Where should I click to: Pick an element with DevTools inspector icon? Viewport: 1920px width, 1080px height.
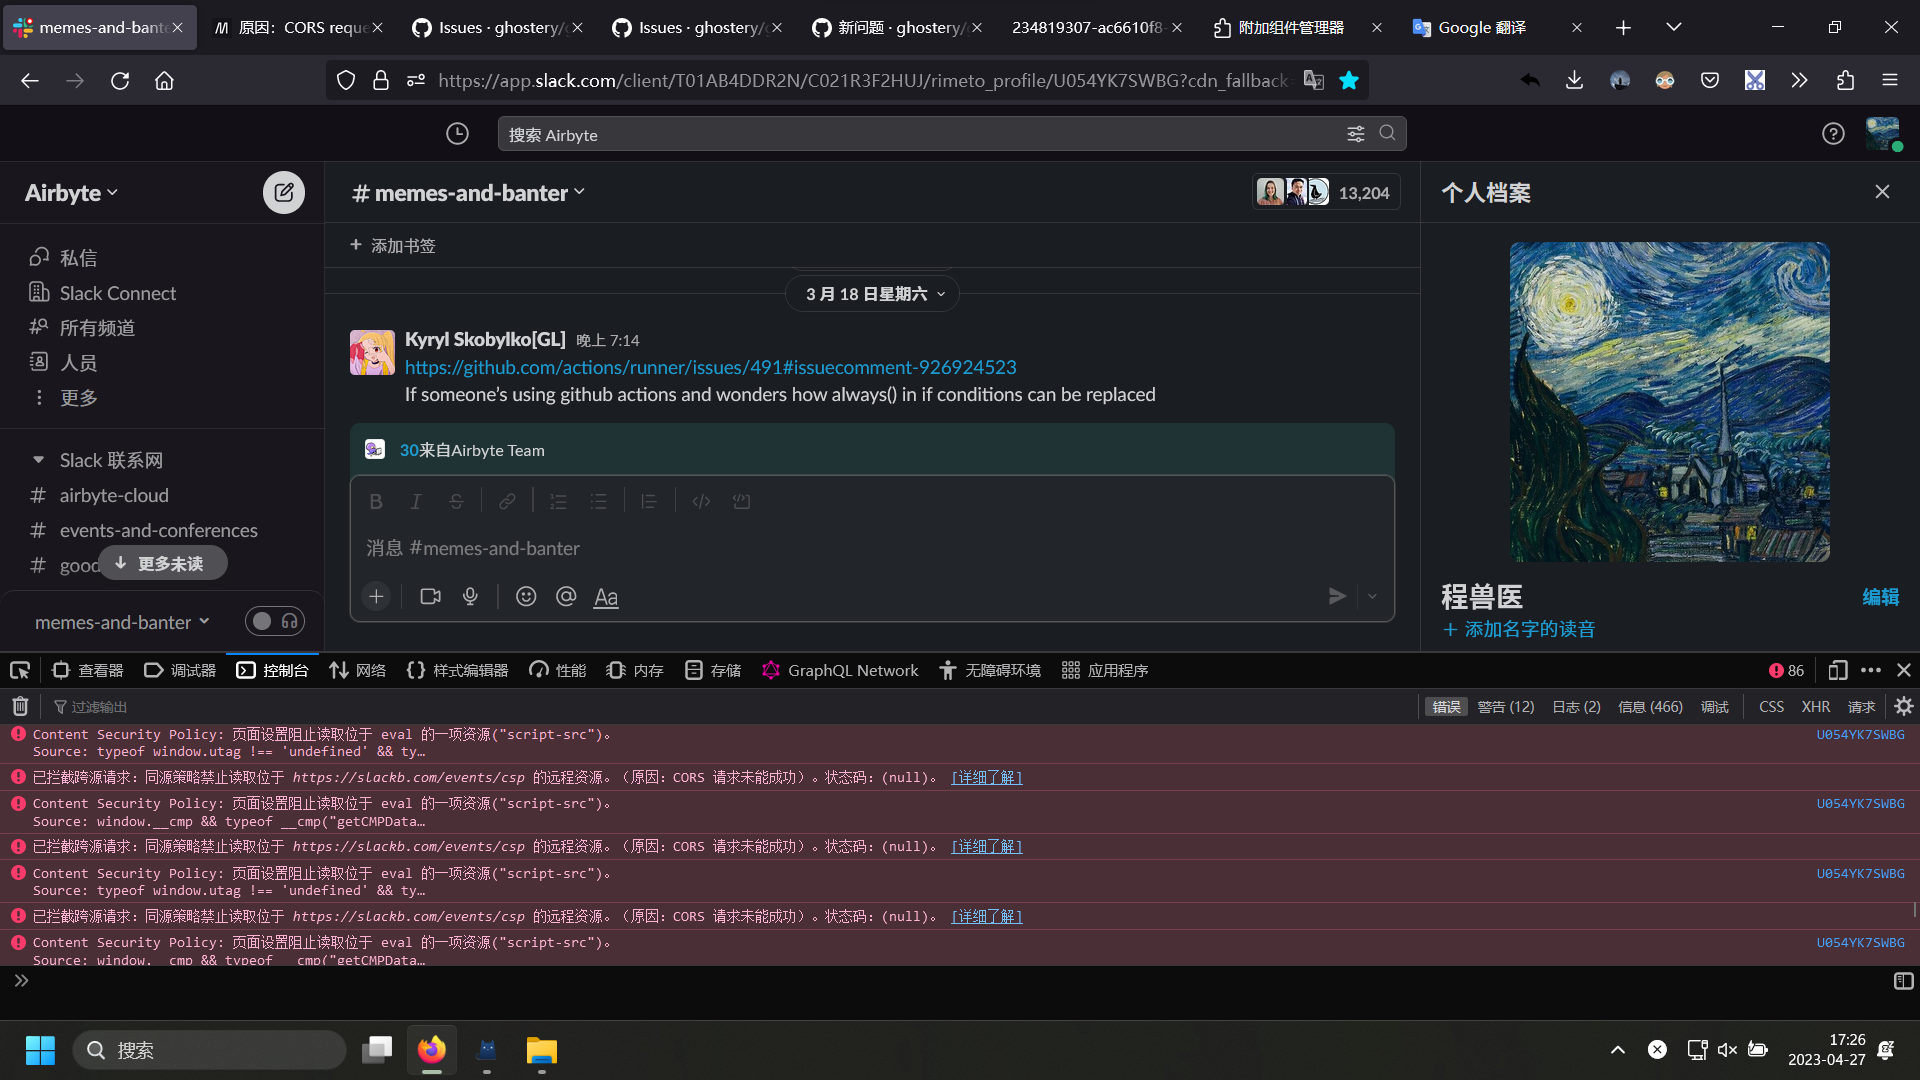coord(20,670)
